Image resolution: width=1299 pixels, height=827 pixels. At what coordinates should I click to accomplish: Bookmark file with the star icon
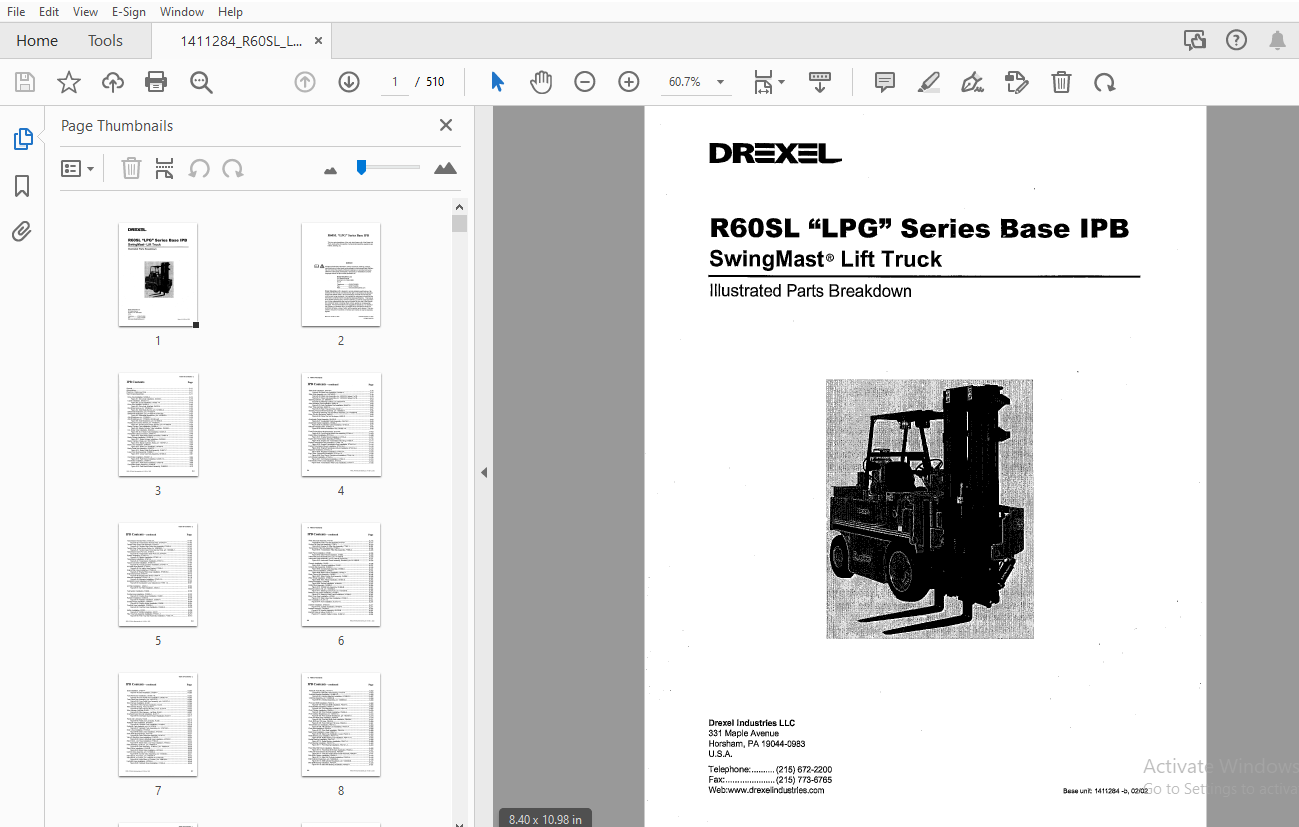coord(68,82)
